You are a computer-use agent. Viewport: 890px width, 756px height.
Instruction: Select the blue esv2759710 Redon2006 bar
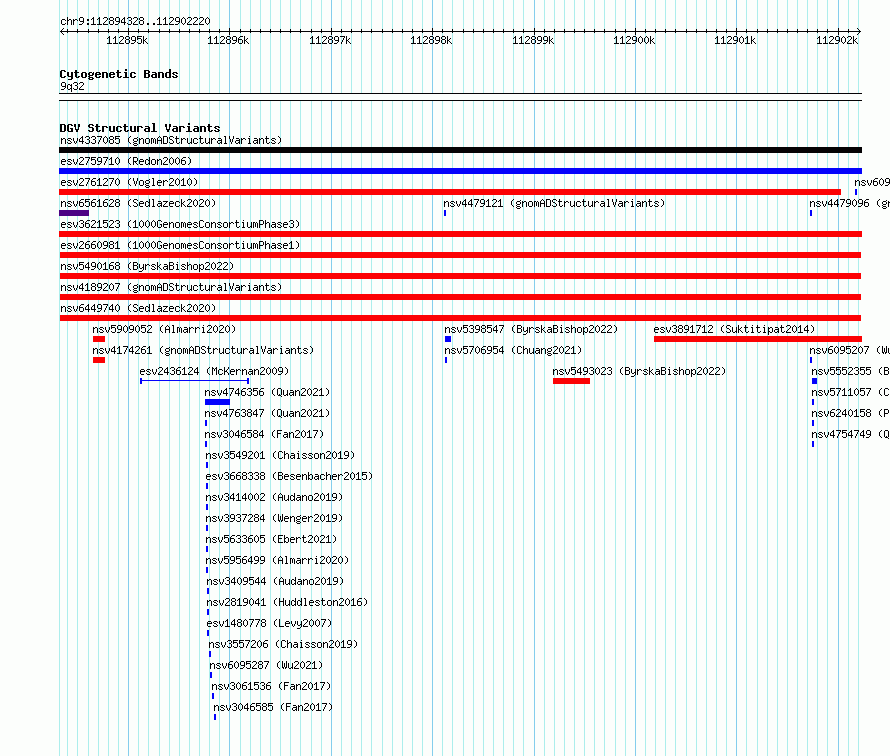(460, 171)
